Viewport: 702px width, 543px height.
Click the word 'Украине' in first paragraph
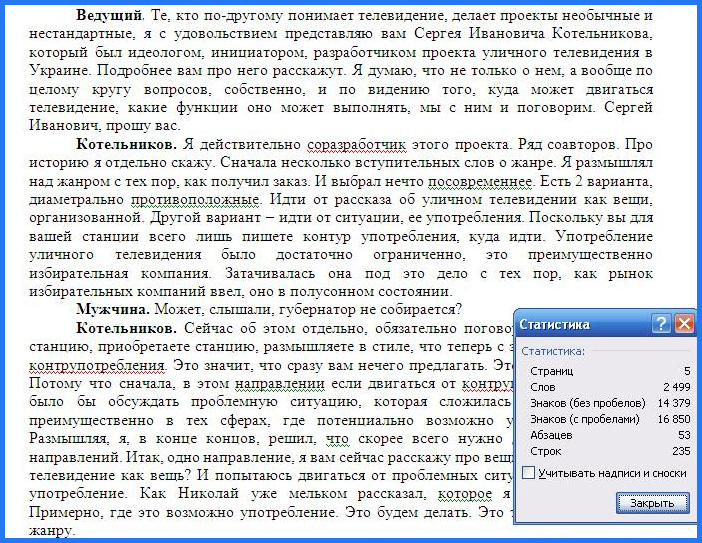click(x=58, y=71)
